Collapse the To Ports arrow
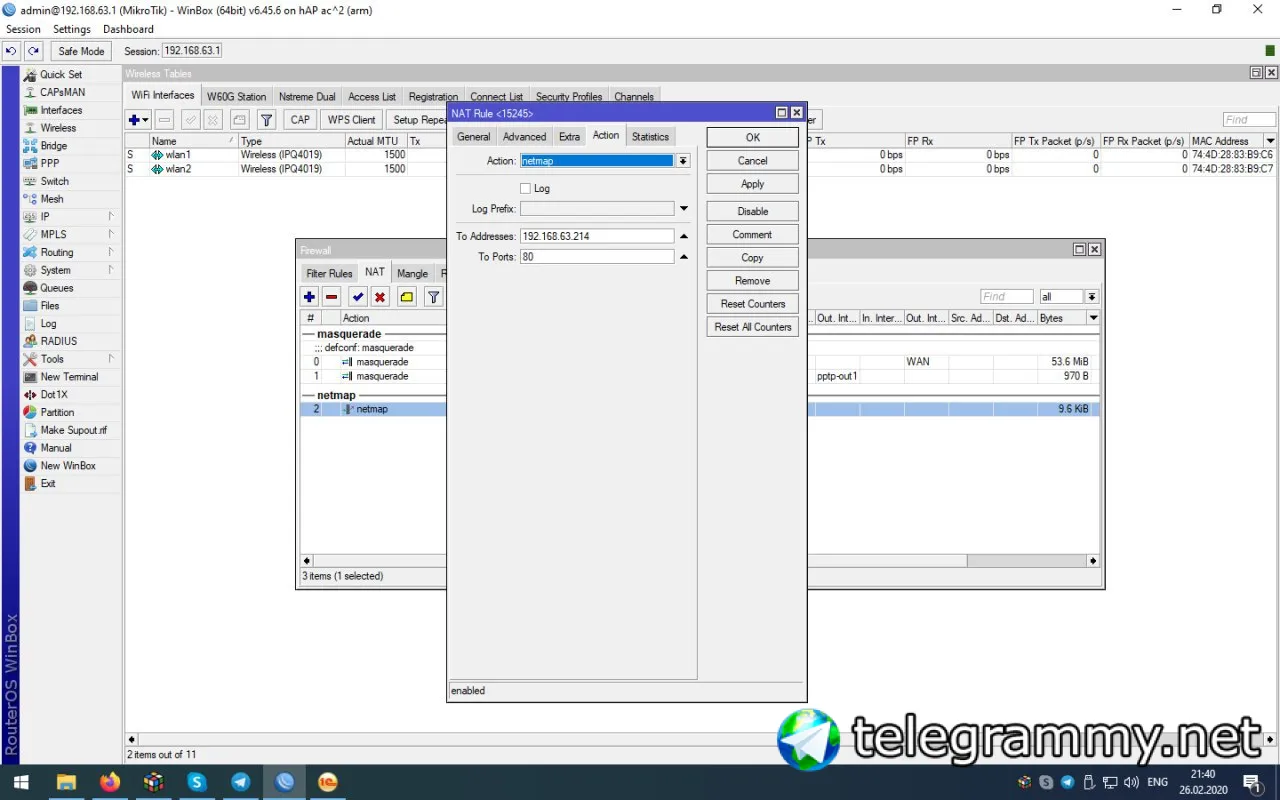 (684, 257)
